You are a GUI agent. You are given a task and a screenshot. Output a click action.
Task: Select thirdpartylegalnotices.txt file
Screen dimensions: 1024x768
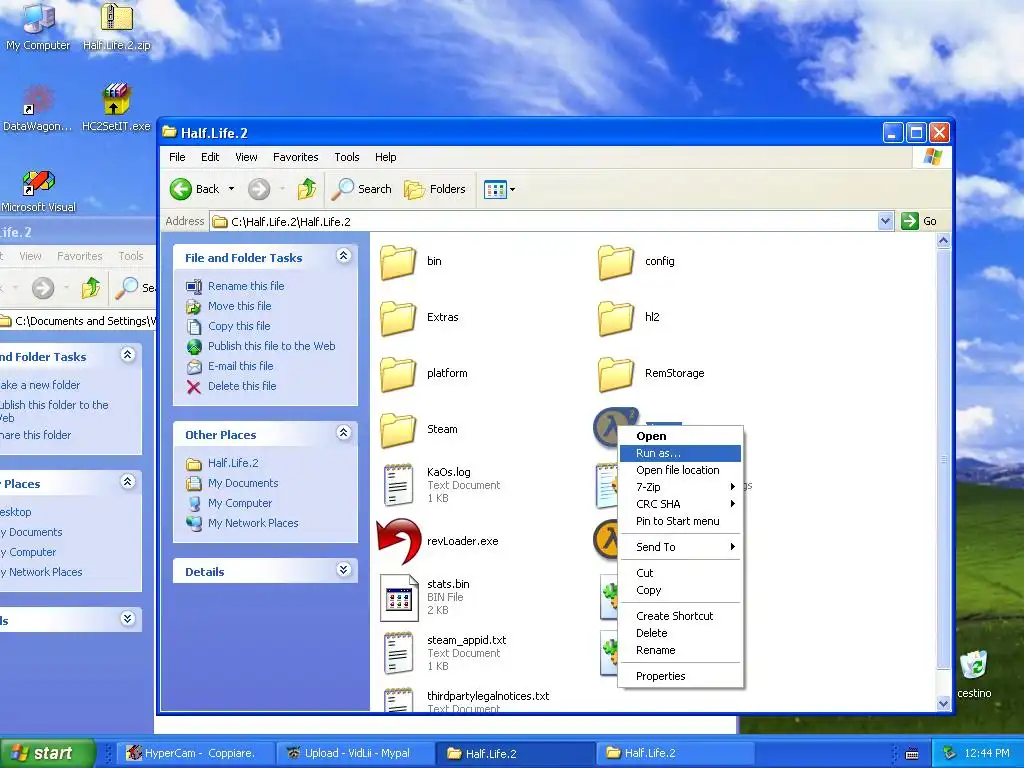pos(466,701)
